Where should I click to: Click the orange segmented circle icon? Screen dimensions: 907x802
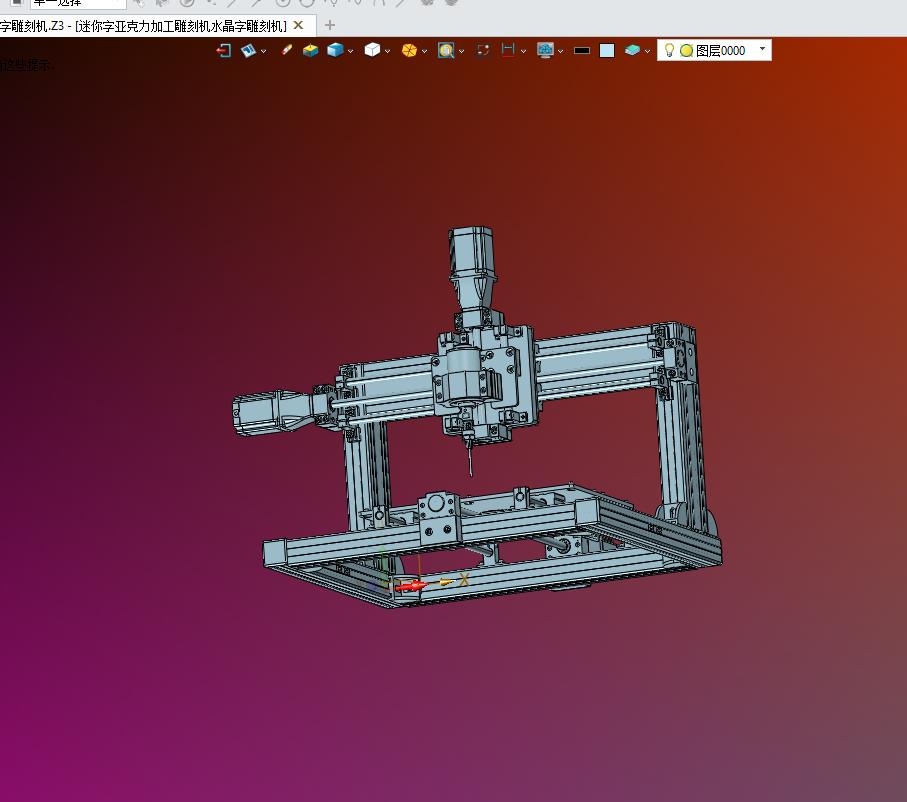(x=408, y=50)
